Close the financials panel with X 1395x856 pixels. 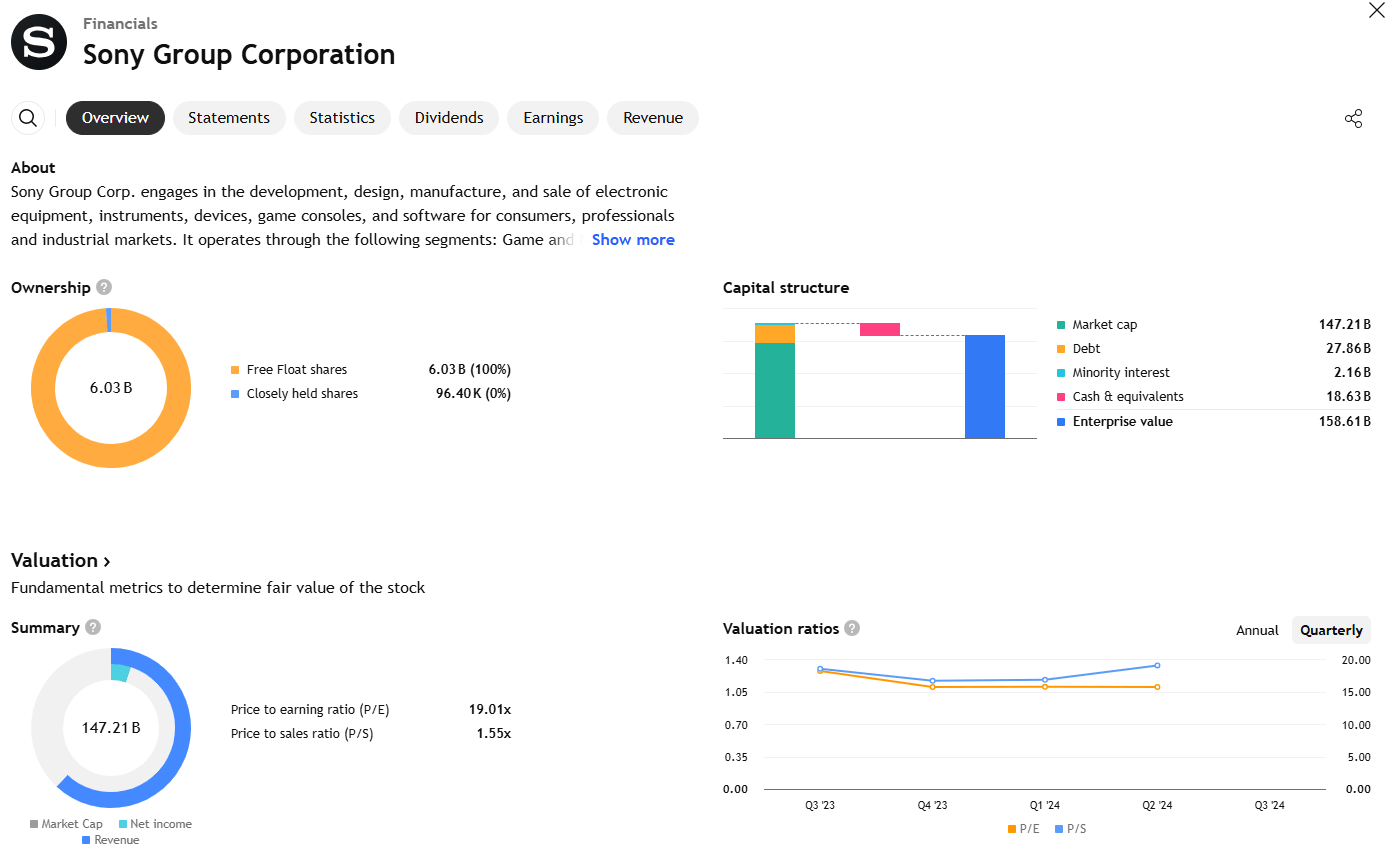coord(1377,11)
